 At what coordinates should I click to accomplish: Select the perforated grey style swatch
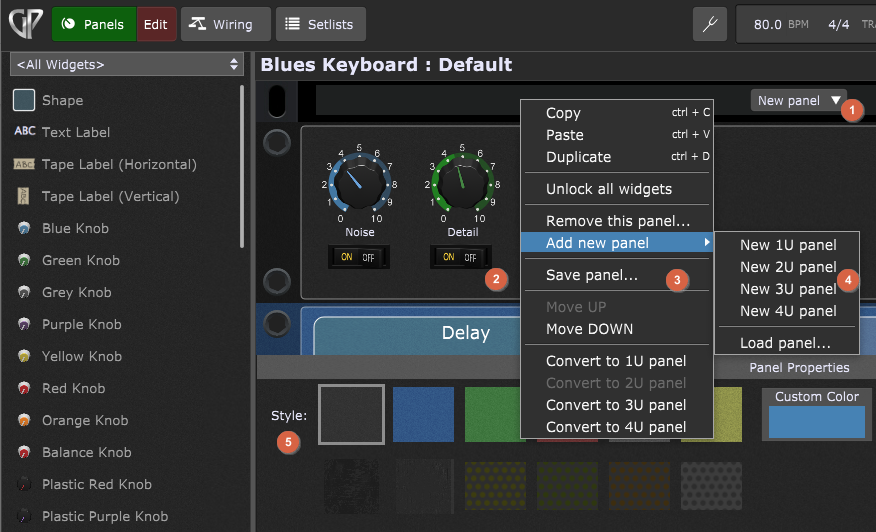tap(711, 486)
